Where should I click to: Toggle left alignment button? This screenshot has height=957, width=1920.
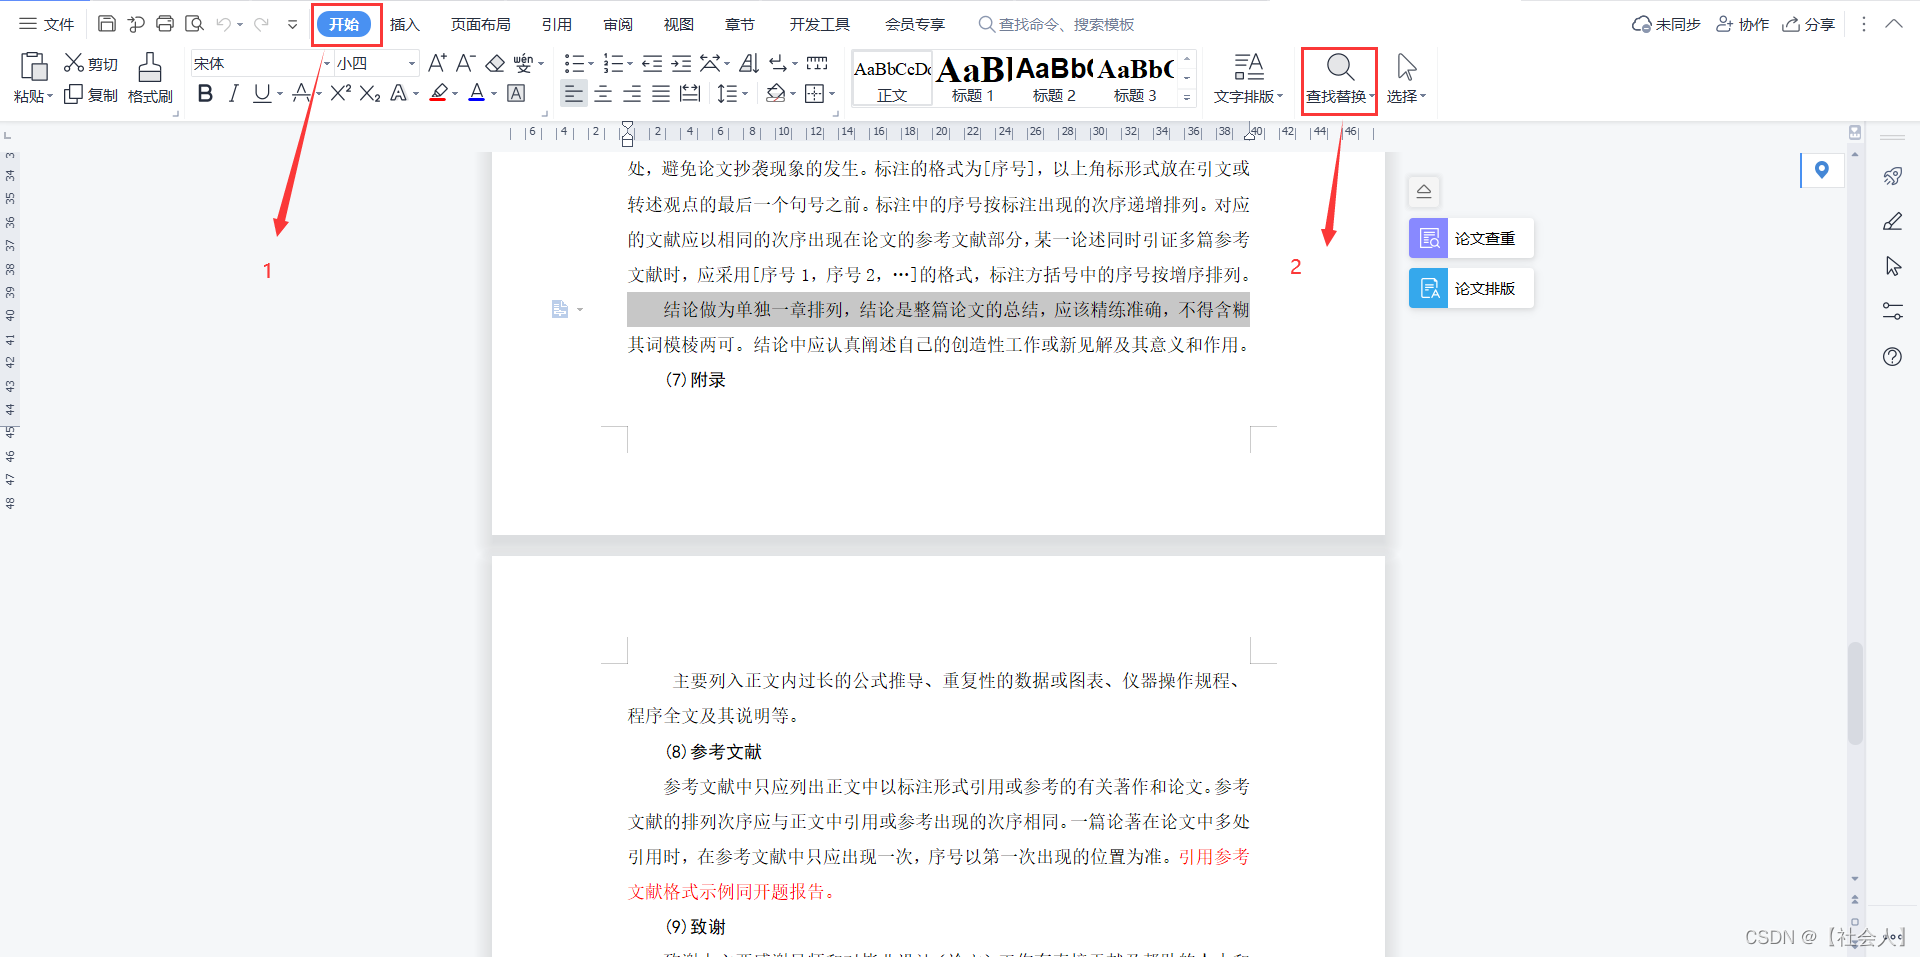(x=573, y=94)
